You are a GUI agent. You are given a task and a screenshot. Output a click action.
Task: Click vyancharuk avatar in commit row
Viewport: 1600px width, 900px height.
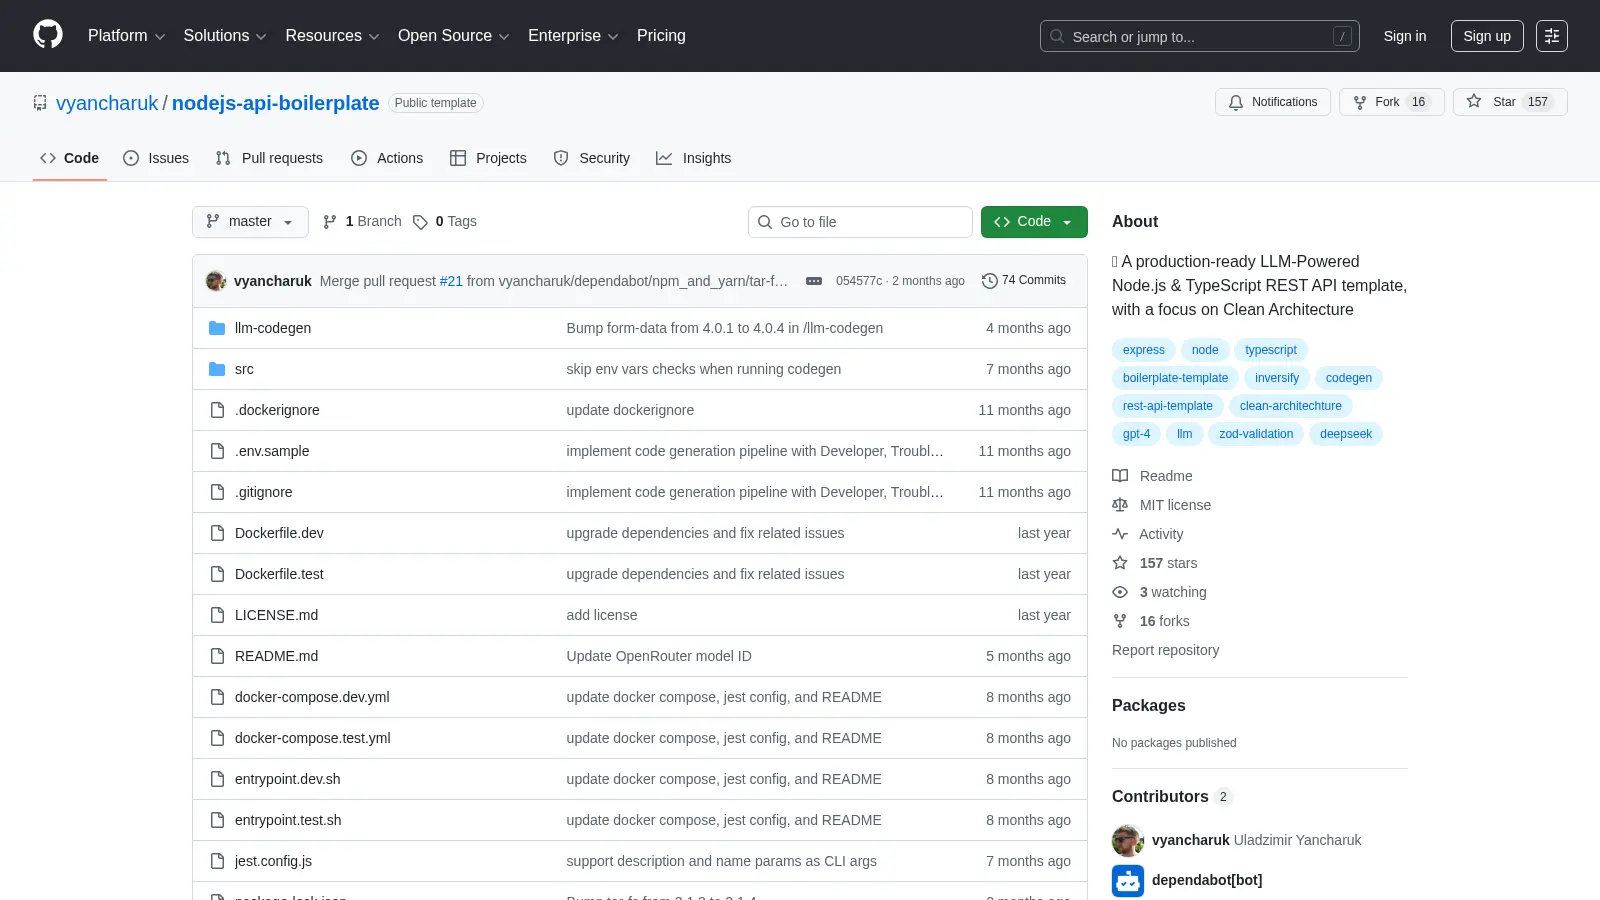point(216,281)
